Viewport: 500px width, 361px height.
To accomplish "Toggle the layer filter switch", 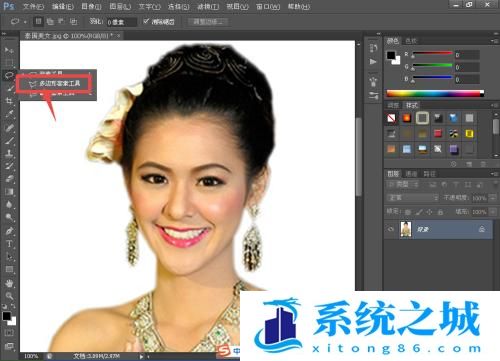I will (495, 184).
